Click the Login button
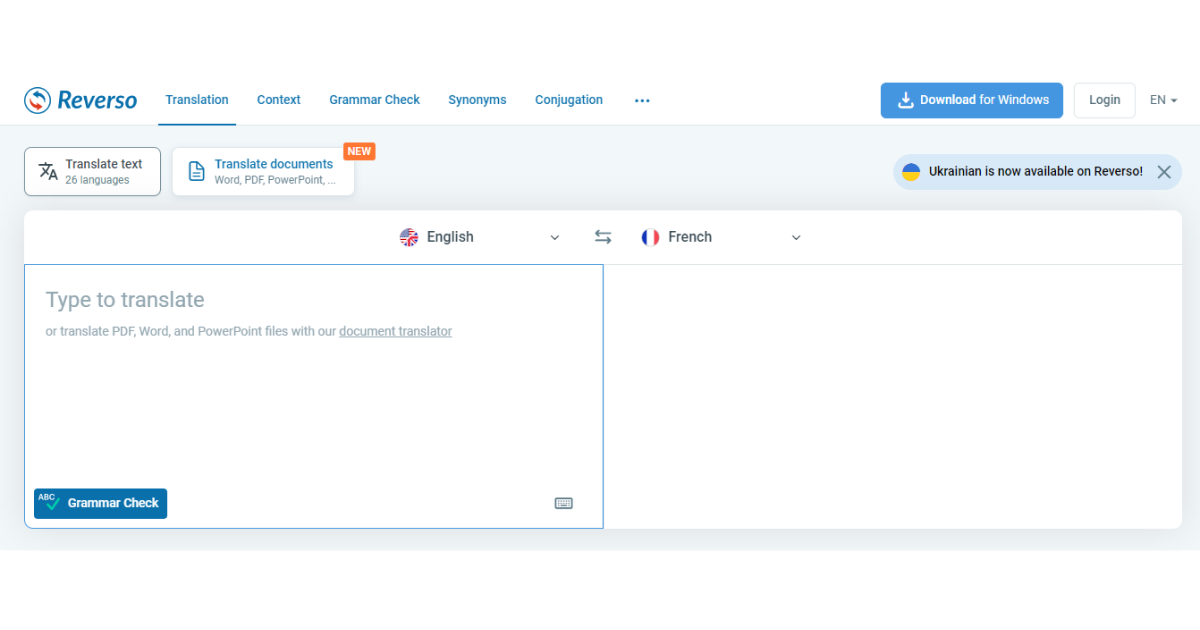 (1105, 100)
